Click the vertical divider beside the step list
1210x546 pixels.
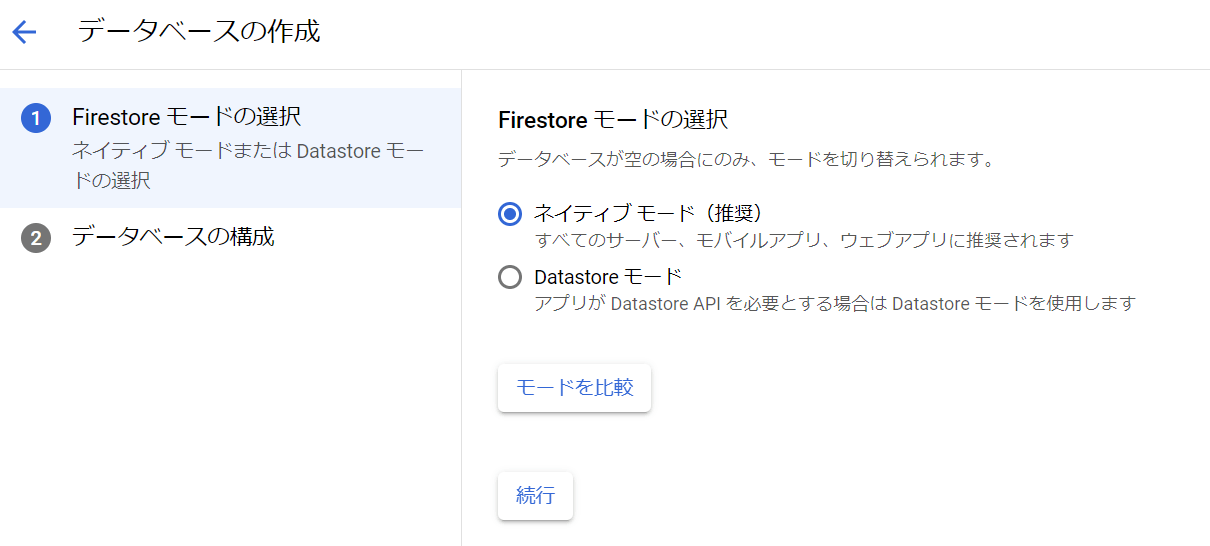pyautogui.click(x=461, y=308)
